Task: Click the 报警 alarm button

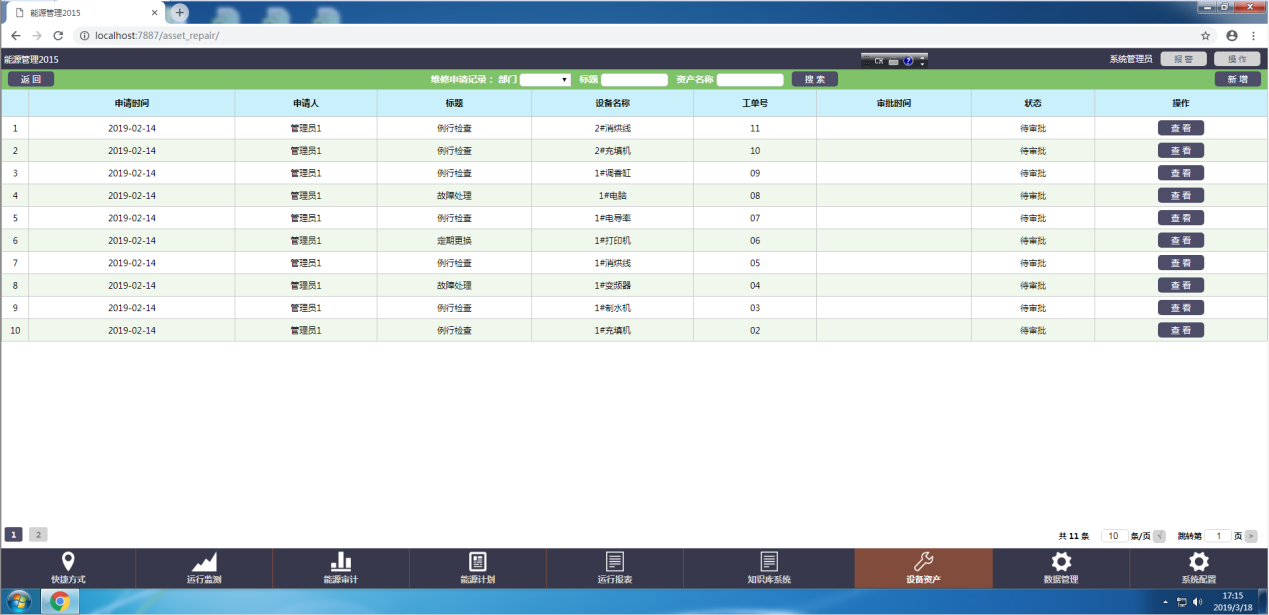Action: tap(1183, 59)
